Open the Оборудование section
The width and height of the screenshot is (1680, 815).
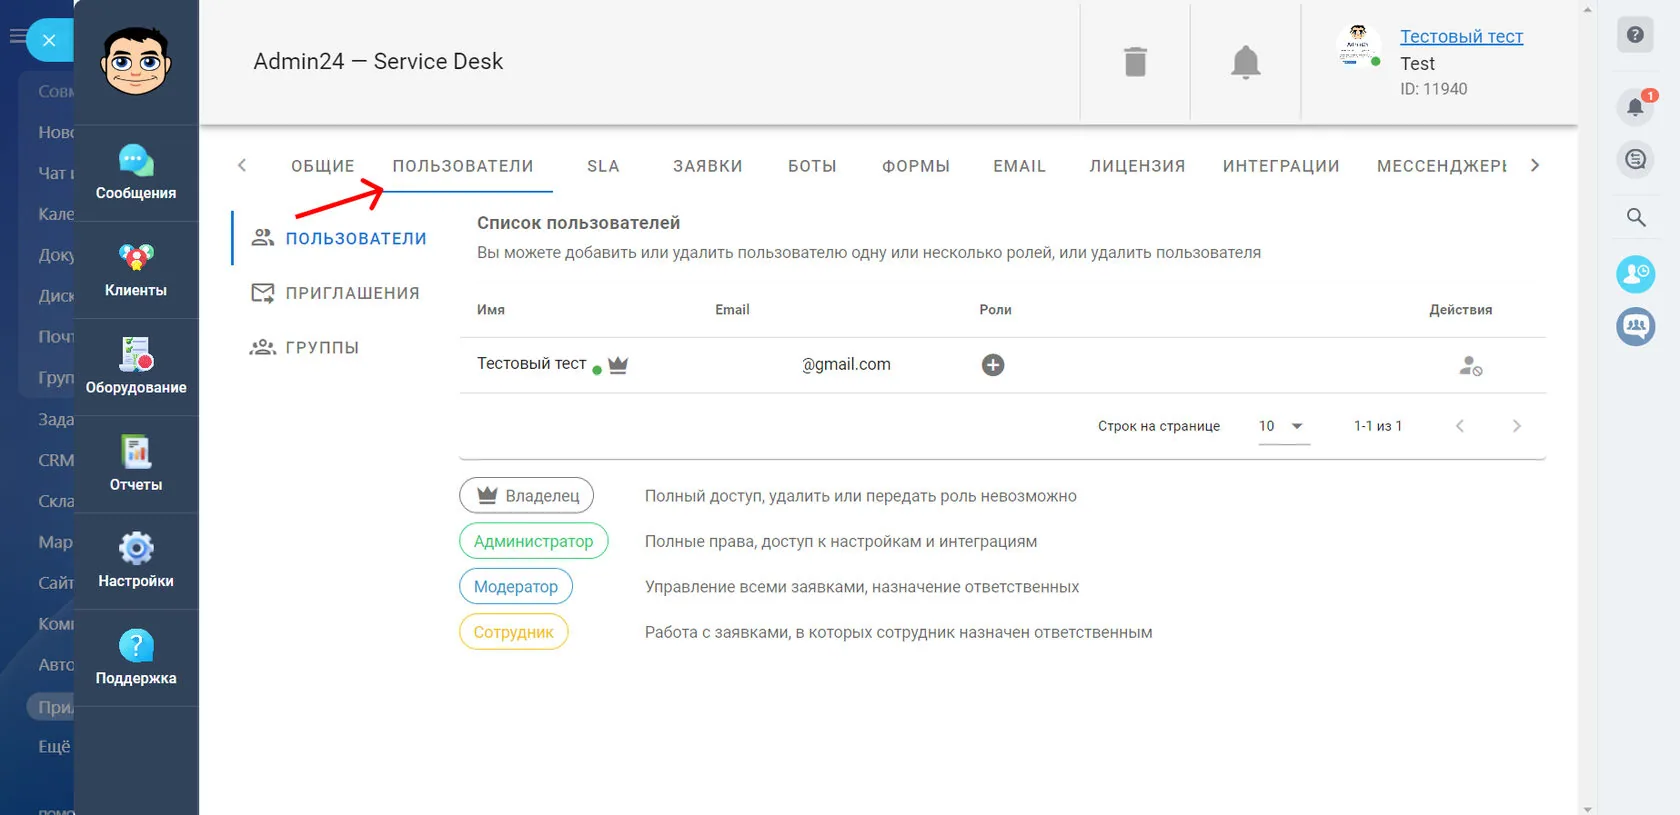coord(136,367)
